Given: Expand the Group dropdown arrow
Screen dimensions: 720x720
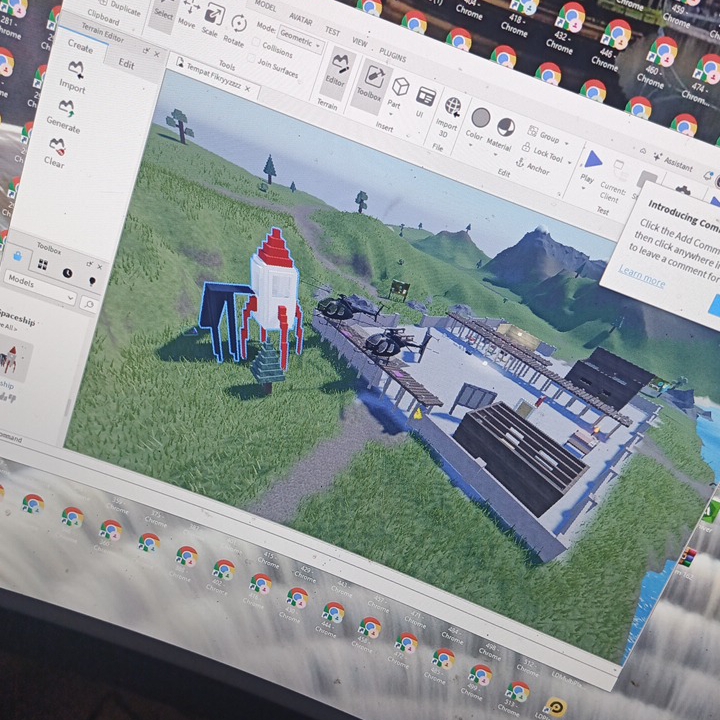Looking at the screenshot, I should [566, 144].
